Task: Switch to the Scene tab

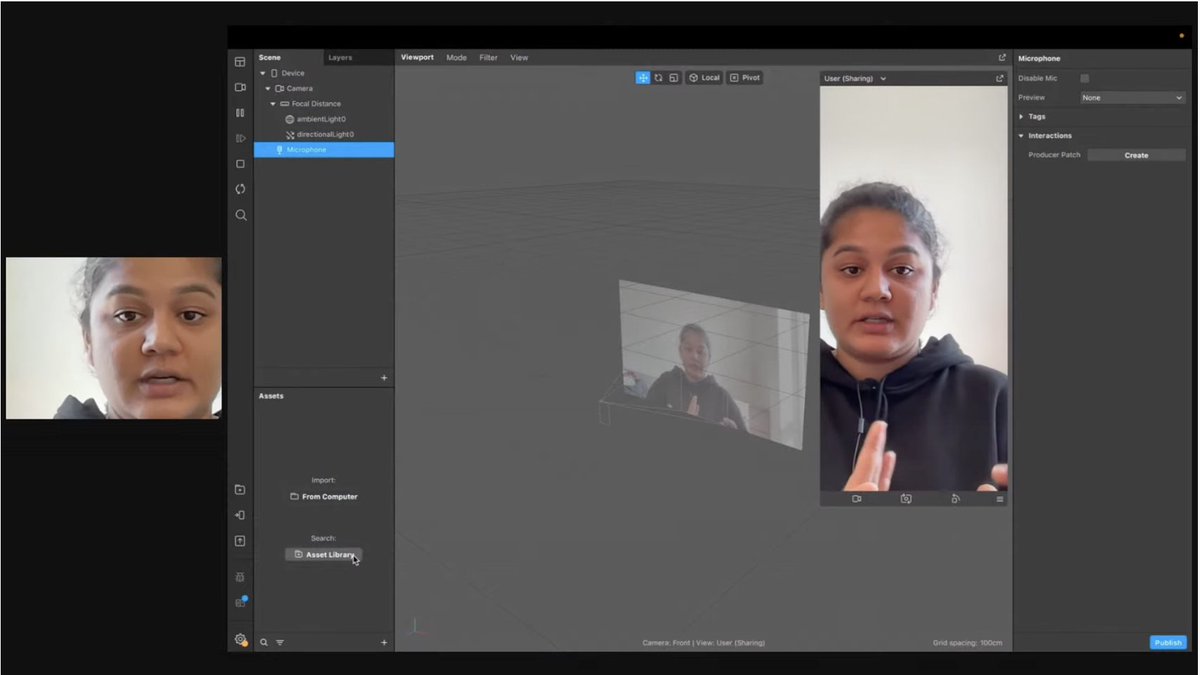Action: [270, 58]
